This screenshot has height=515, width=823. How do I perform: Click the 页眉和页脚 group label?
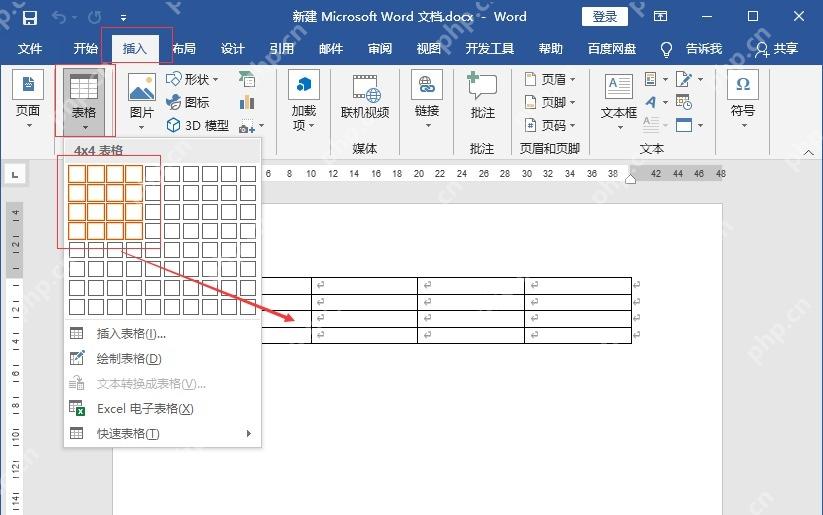(x=550, y=149)
